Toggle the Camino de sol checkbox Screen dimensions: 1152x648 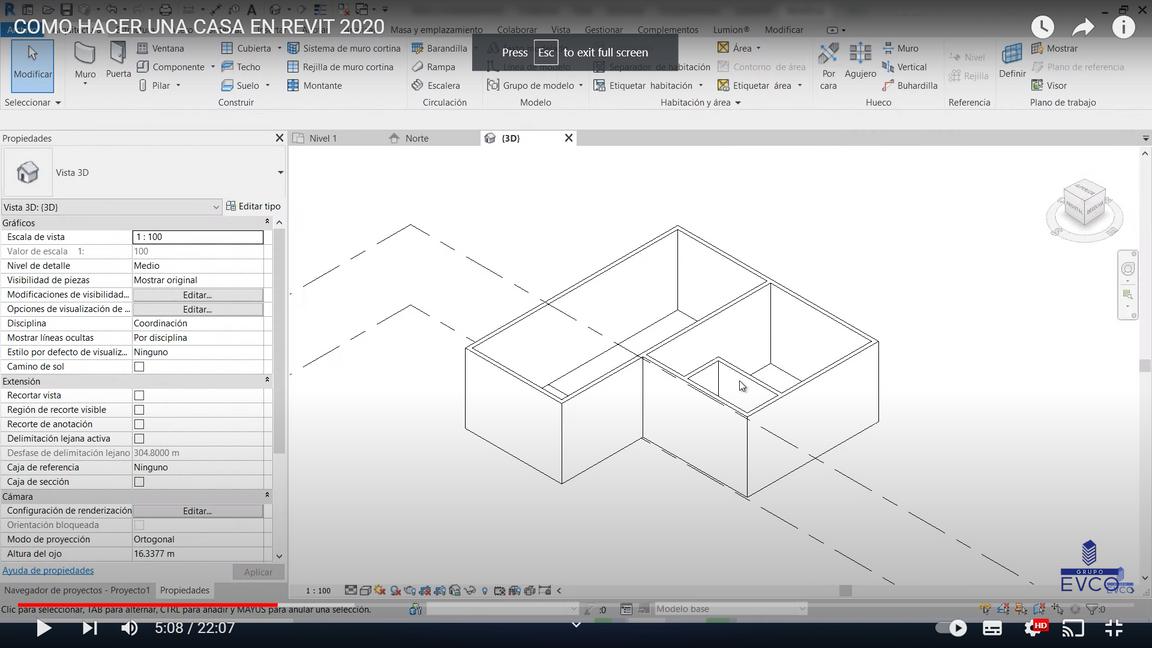[x=139, y=367]
